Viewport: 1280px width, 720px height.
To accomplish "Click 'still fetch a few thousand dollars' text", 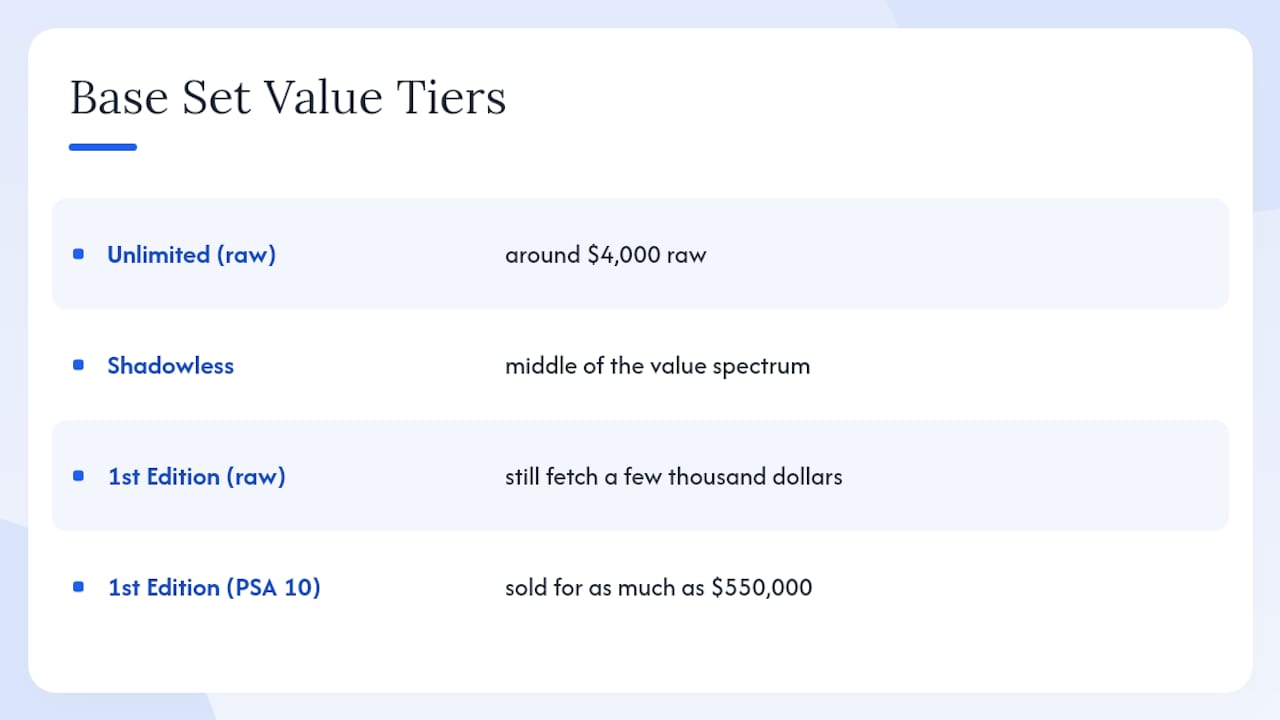I will click(x=673, y=477).
